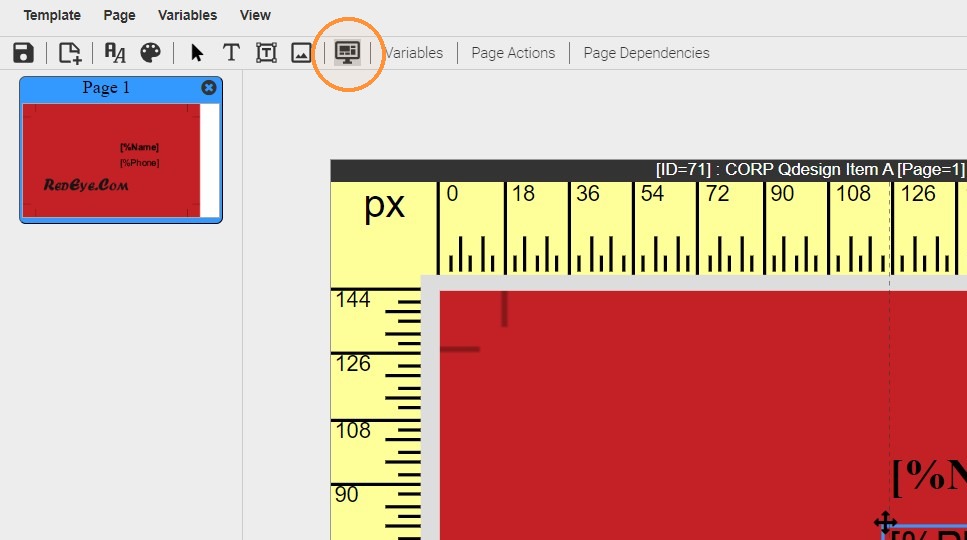Select the Text tool
967x540 pixels.
coord(231,53)
